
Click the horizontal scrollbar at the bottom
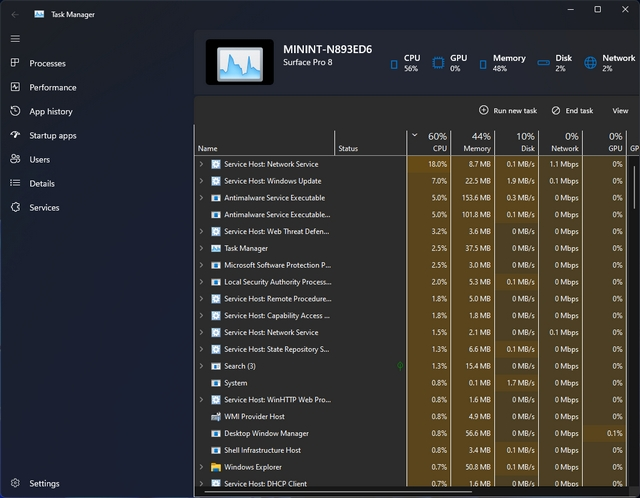tap(338, 492)
